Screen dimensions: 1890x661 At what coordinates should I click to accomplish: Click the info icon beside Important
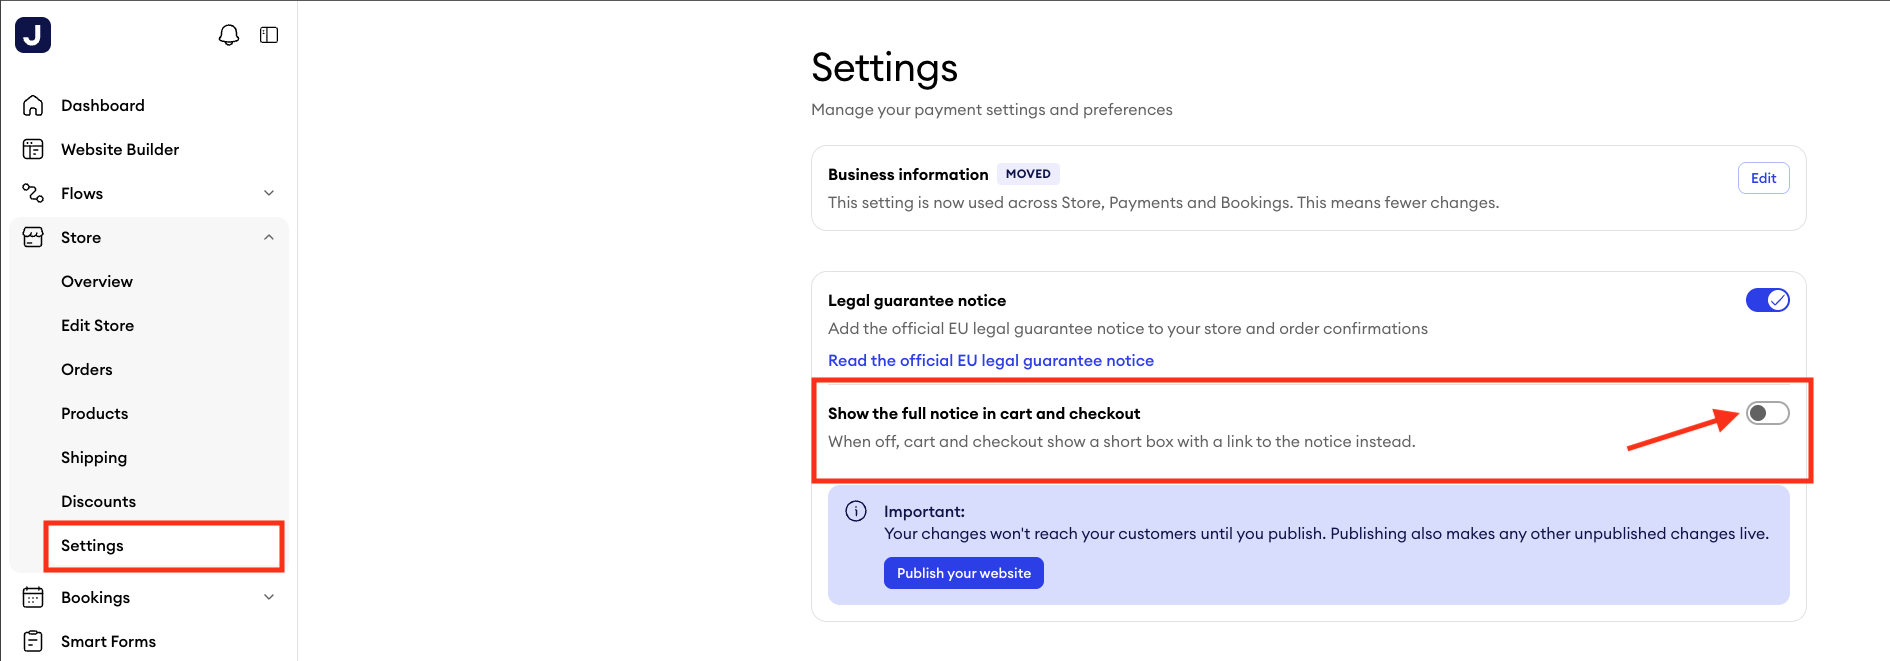(x=856, y=511)
